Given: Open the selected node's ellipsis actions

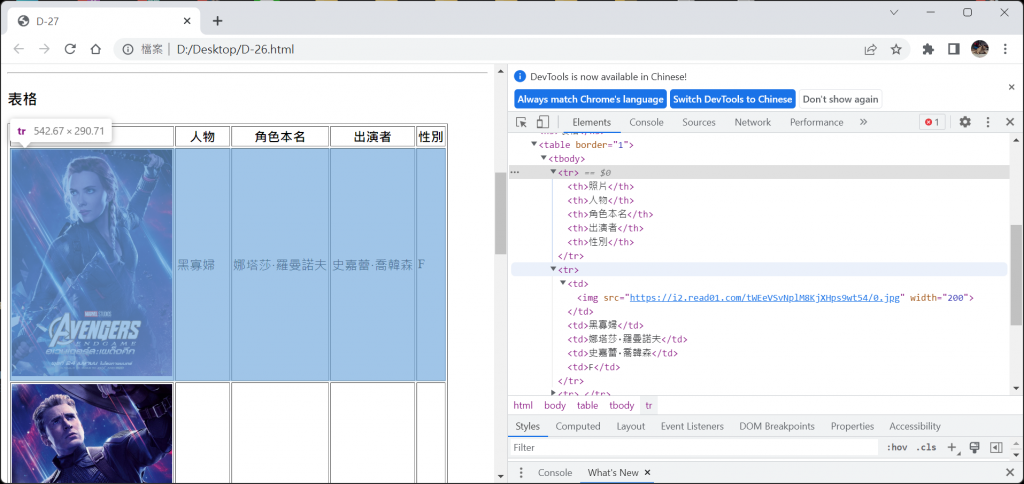Looking at the screenshot, I should [x=515, y=172].
